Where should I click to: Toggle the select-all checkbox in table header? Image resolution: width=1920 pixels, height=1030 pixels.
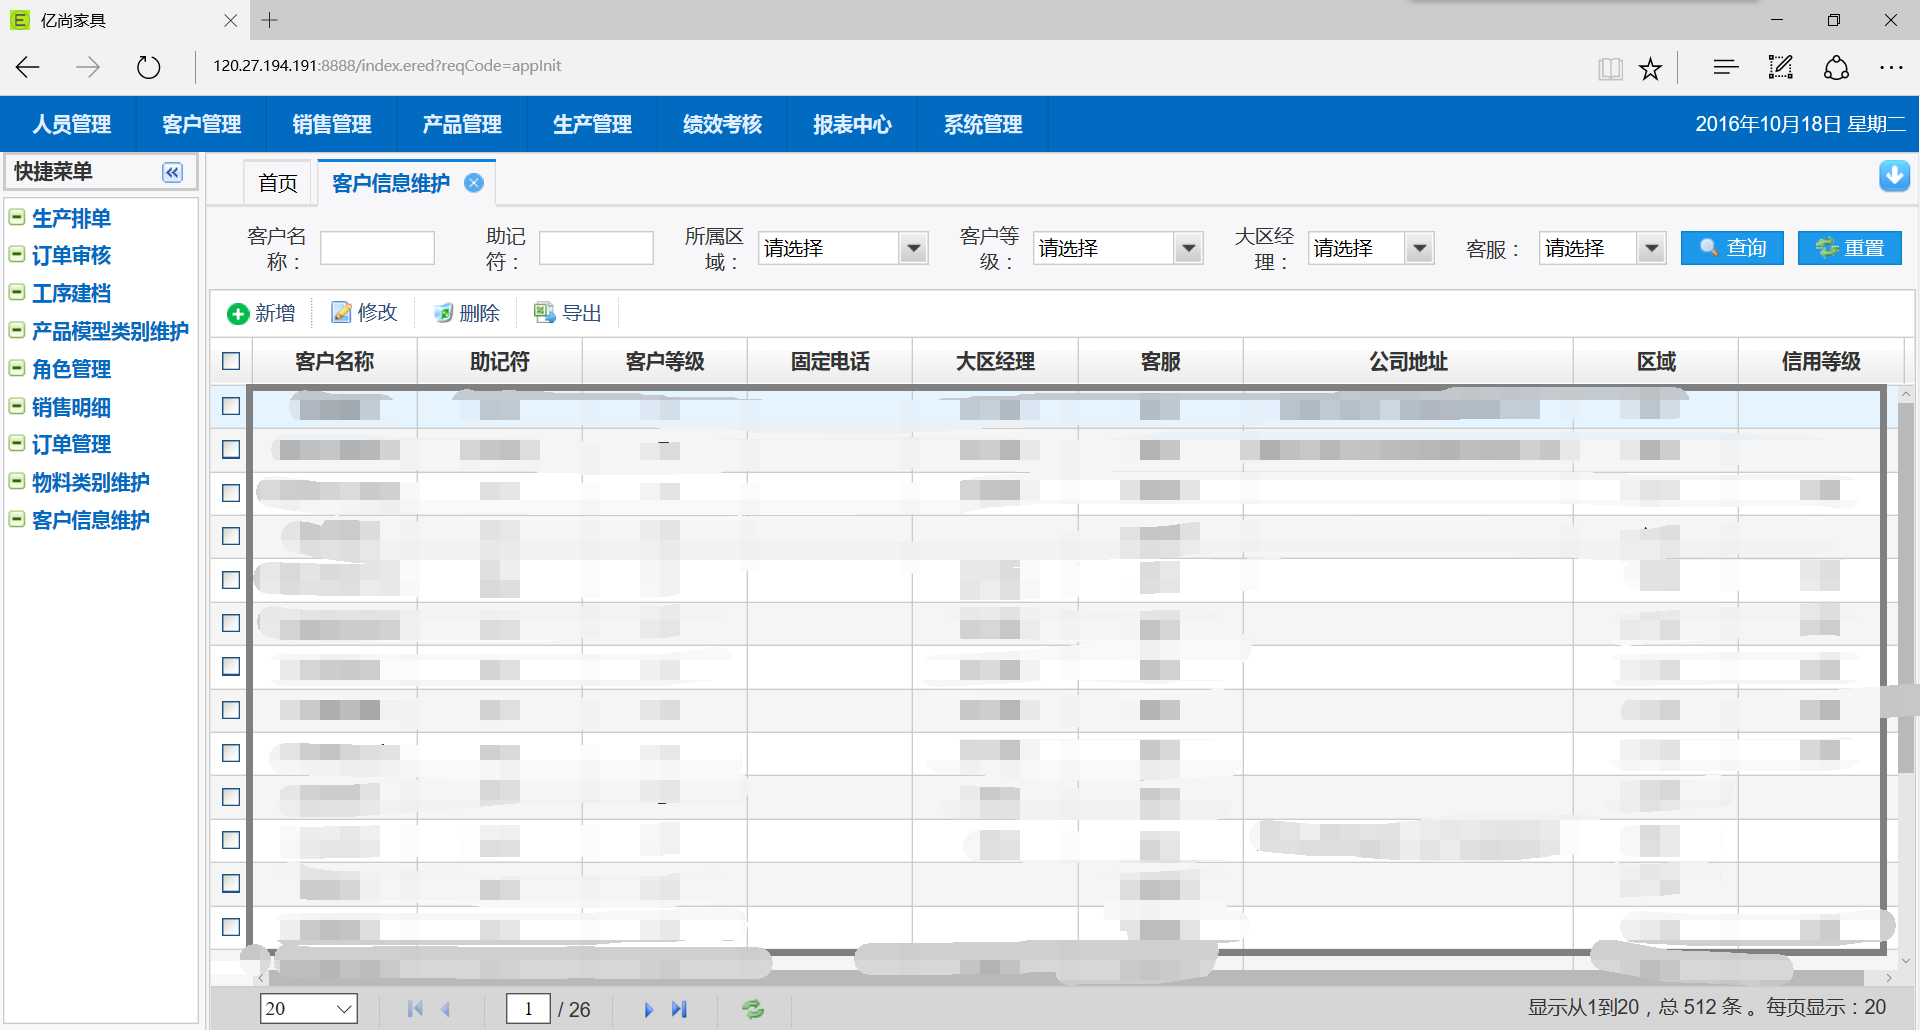pos(231,361)
